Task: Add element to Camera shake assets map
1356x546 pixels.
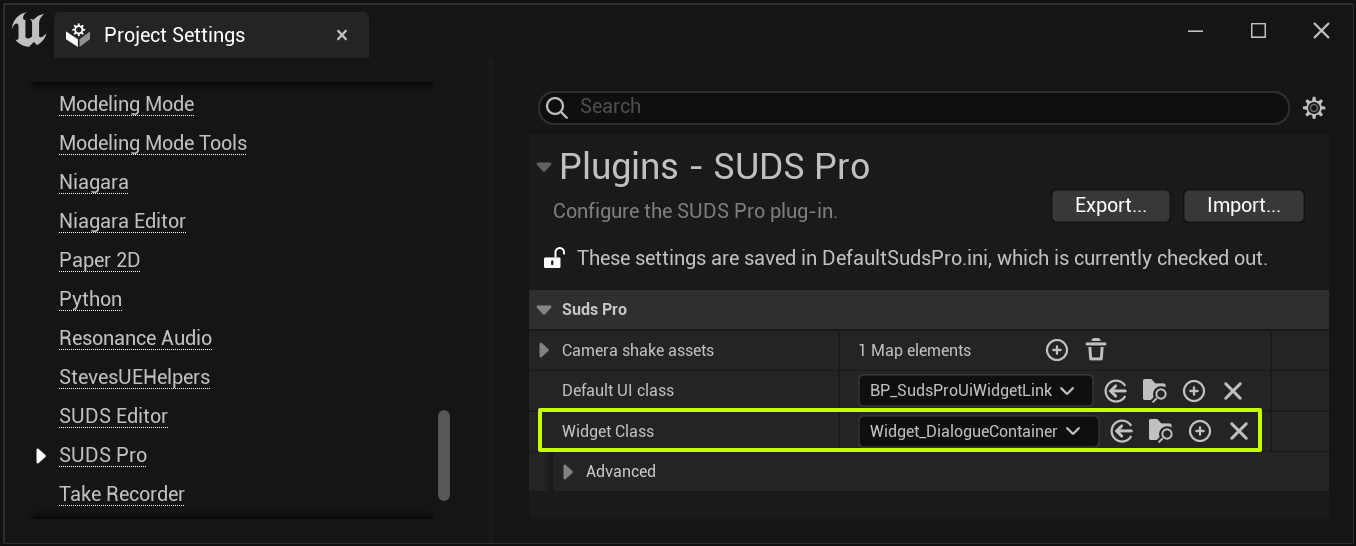Action: (1057, 350)
